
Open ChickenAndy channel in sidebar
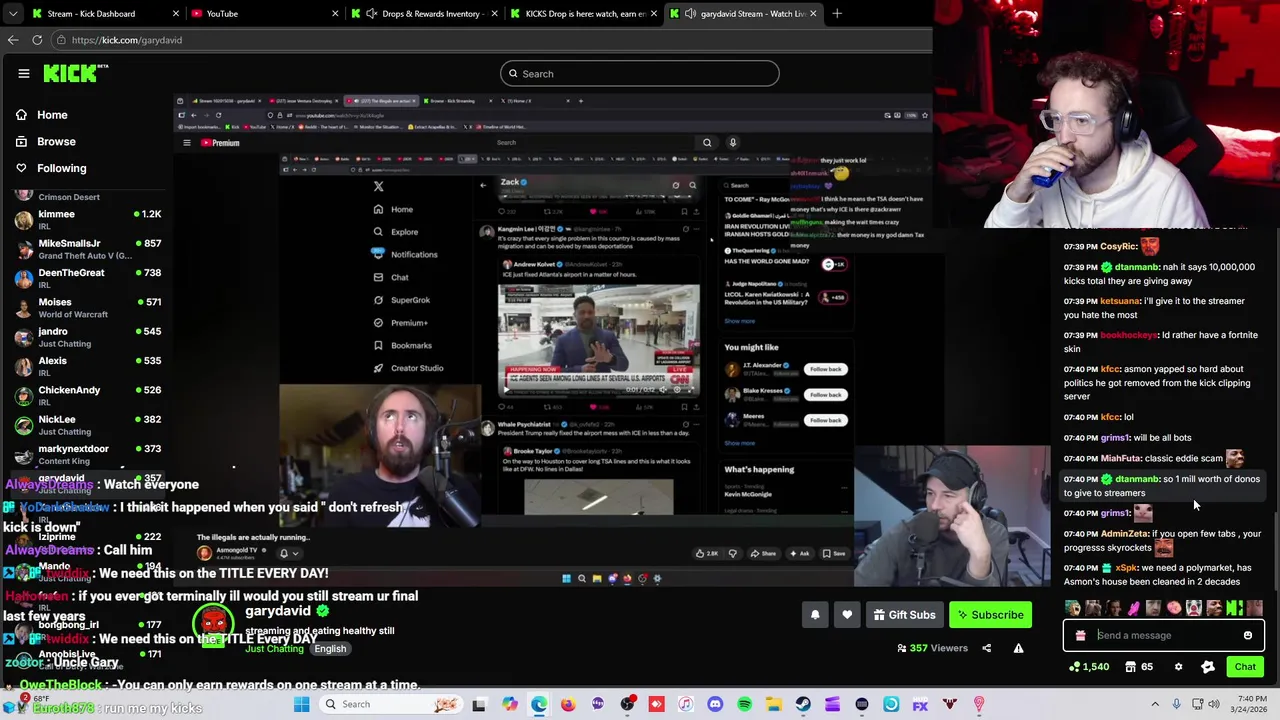pos(88,396)
